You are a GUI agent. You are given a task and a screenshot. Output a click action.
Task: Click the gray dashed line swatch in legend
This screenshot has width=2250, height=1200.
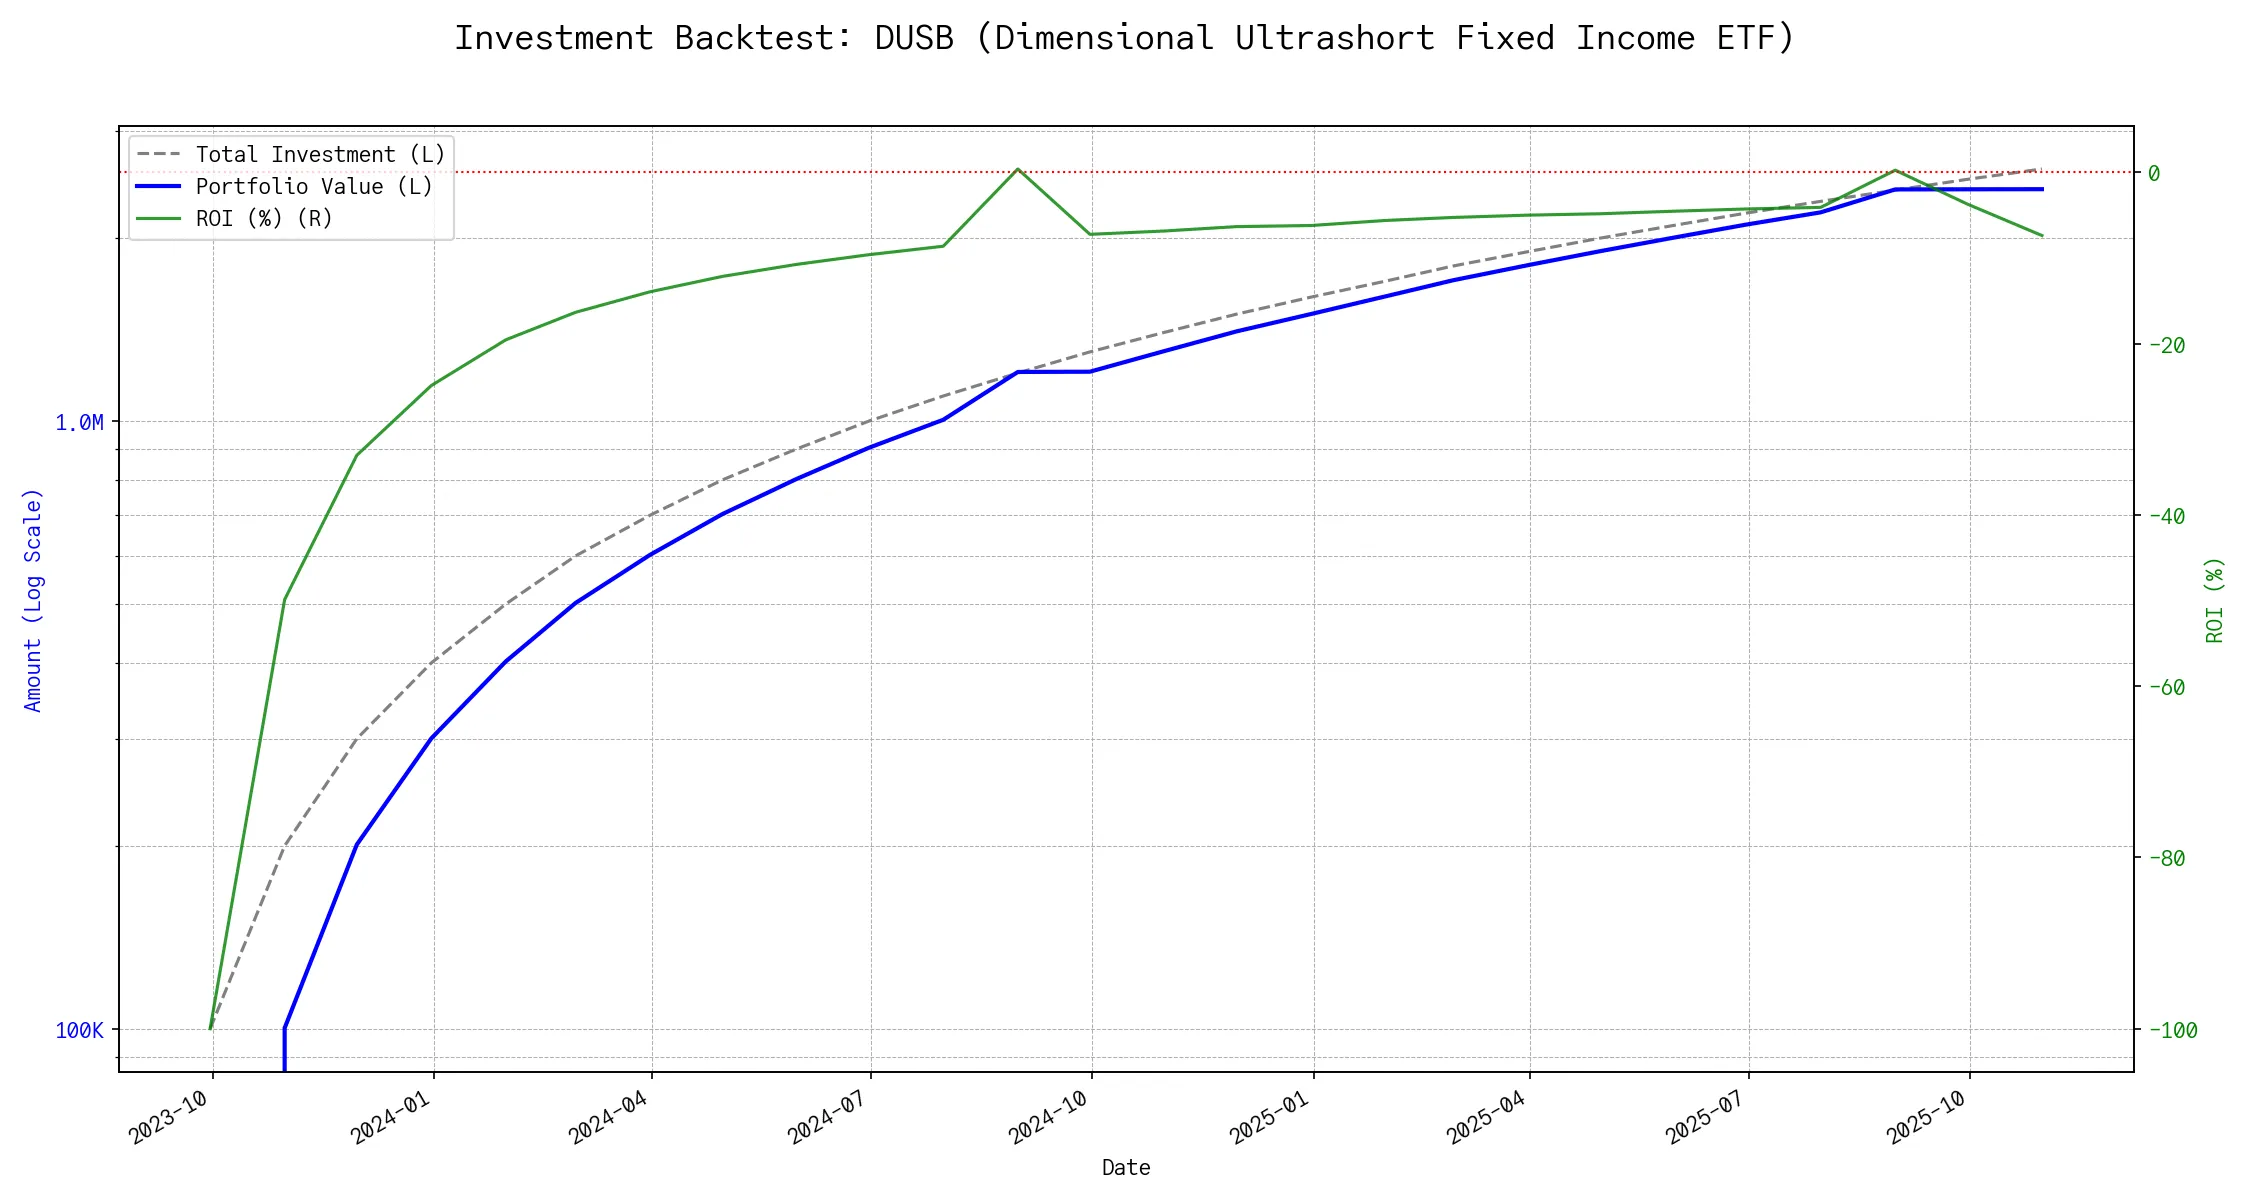[x=159, y=154]
